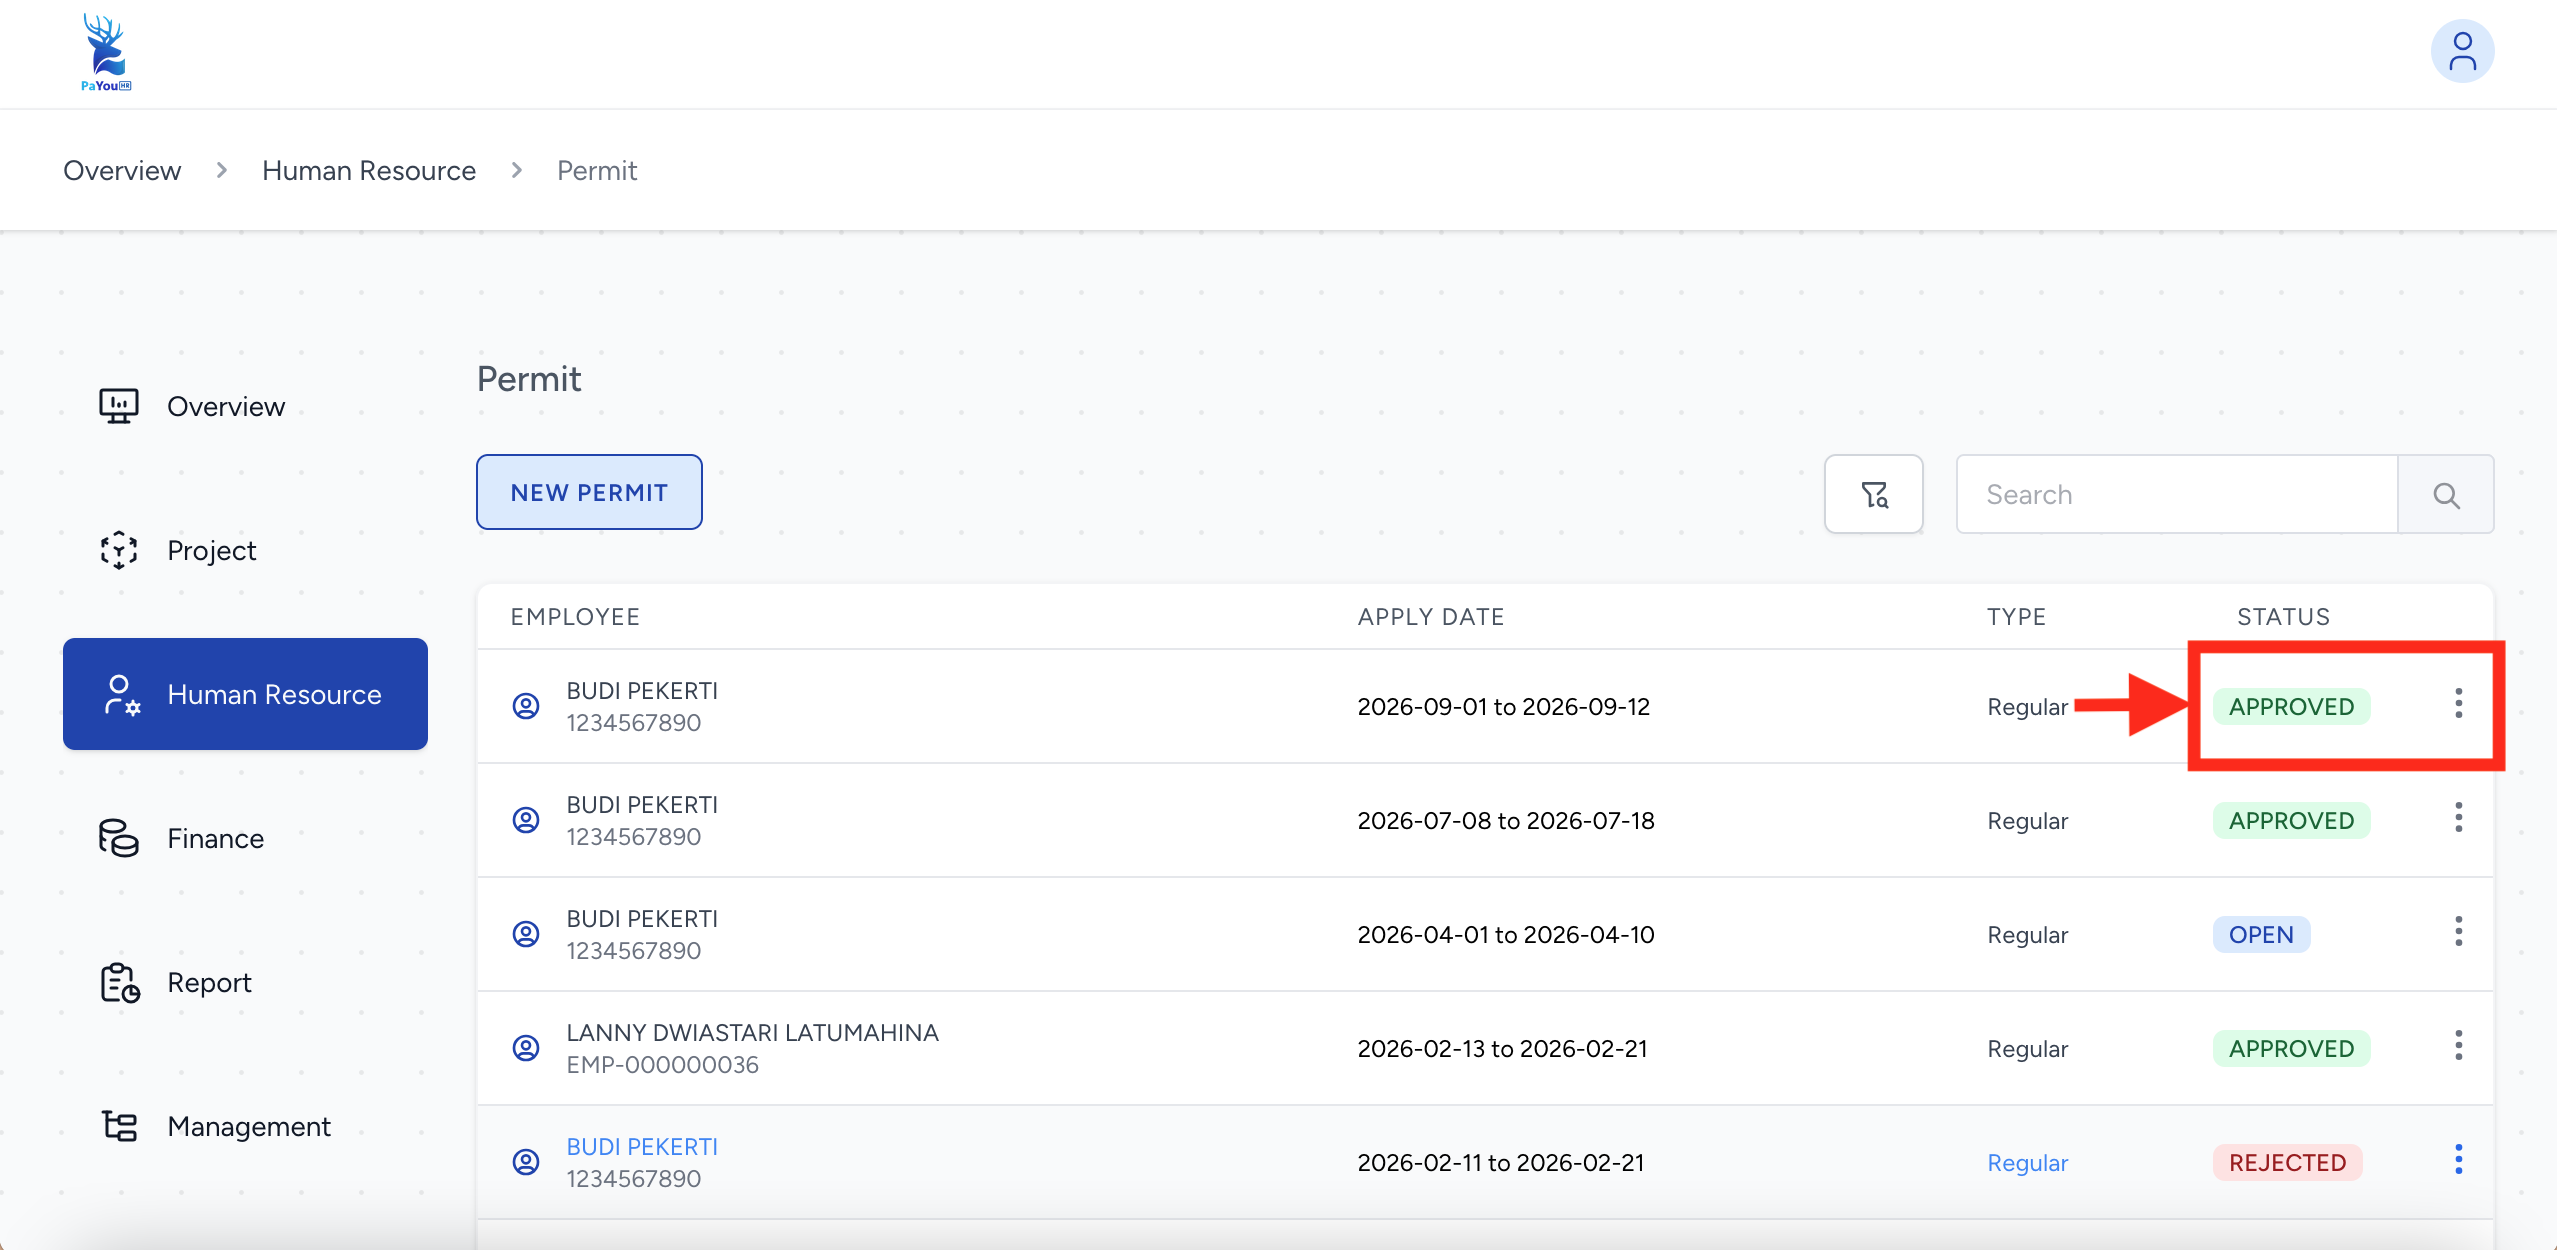Click the Search input field
Viewport: 2557px width, 1250px height.
[2176, 494]
